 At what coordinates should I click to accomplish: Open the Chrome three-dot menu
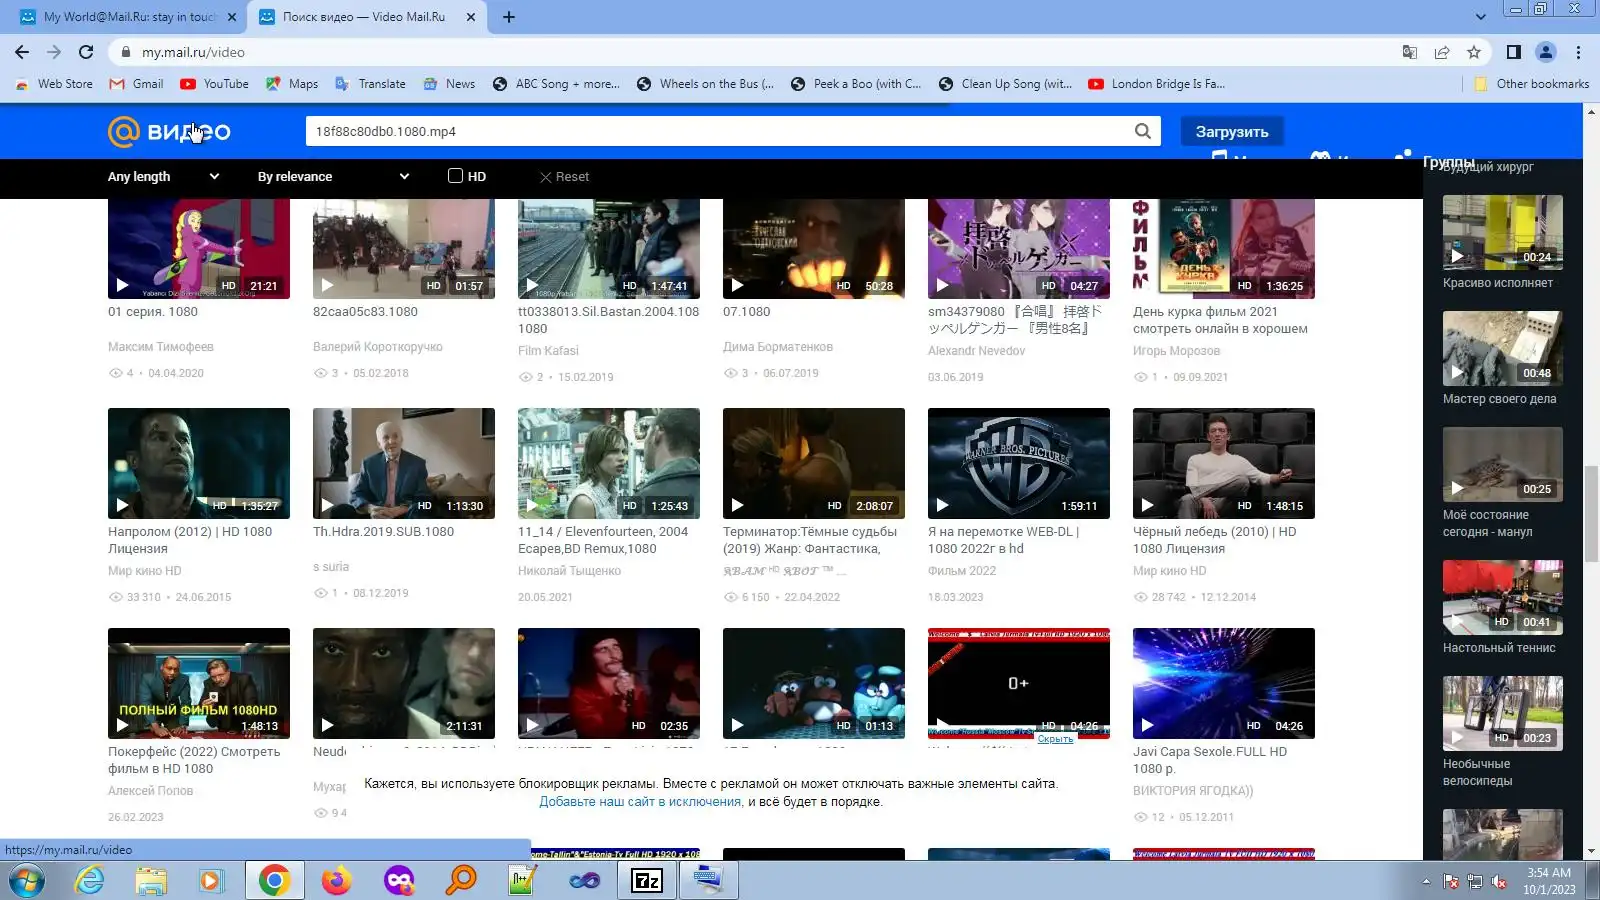coord(1578,52)
